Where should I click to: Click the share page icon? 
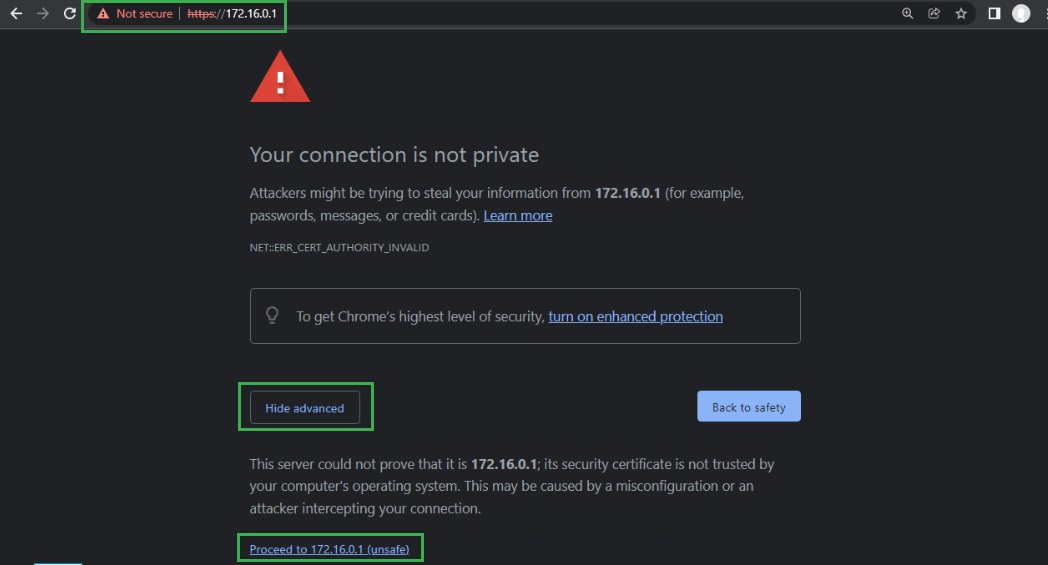934,14
